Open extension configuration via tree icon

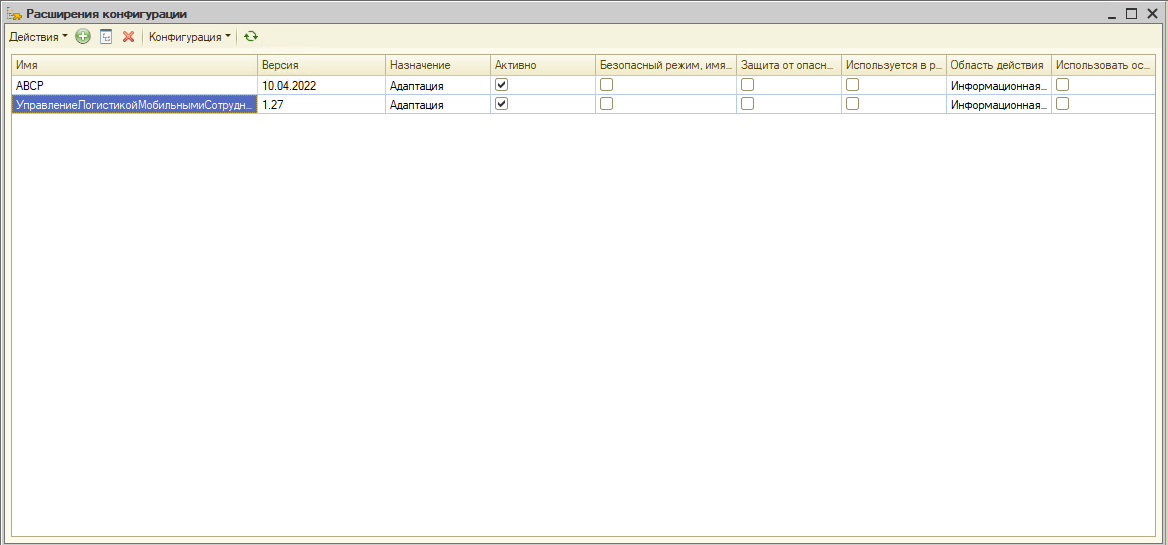[x=106, y=36]
